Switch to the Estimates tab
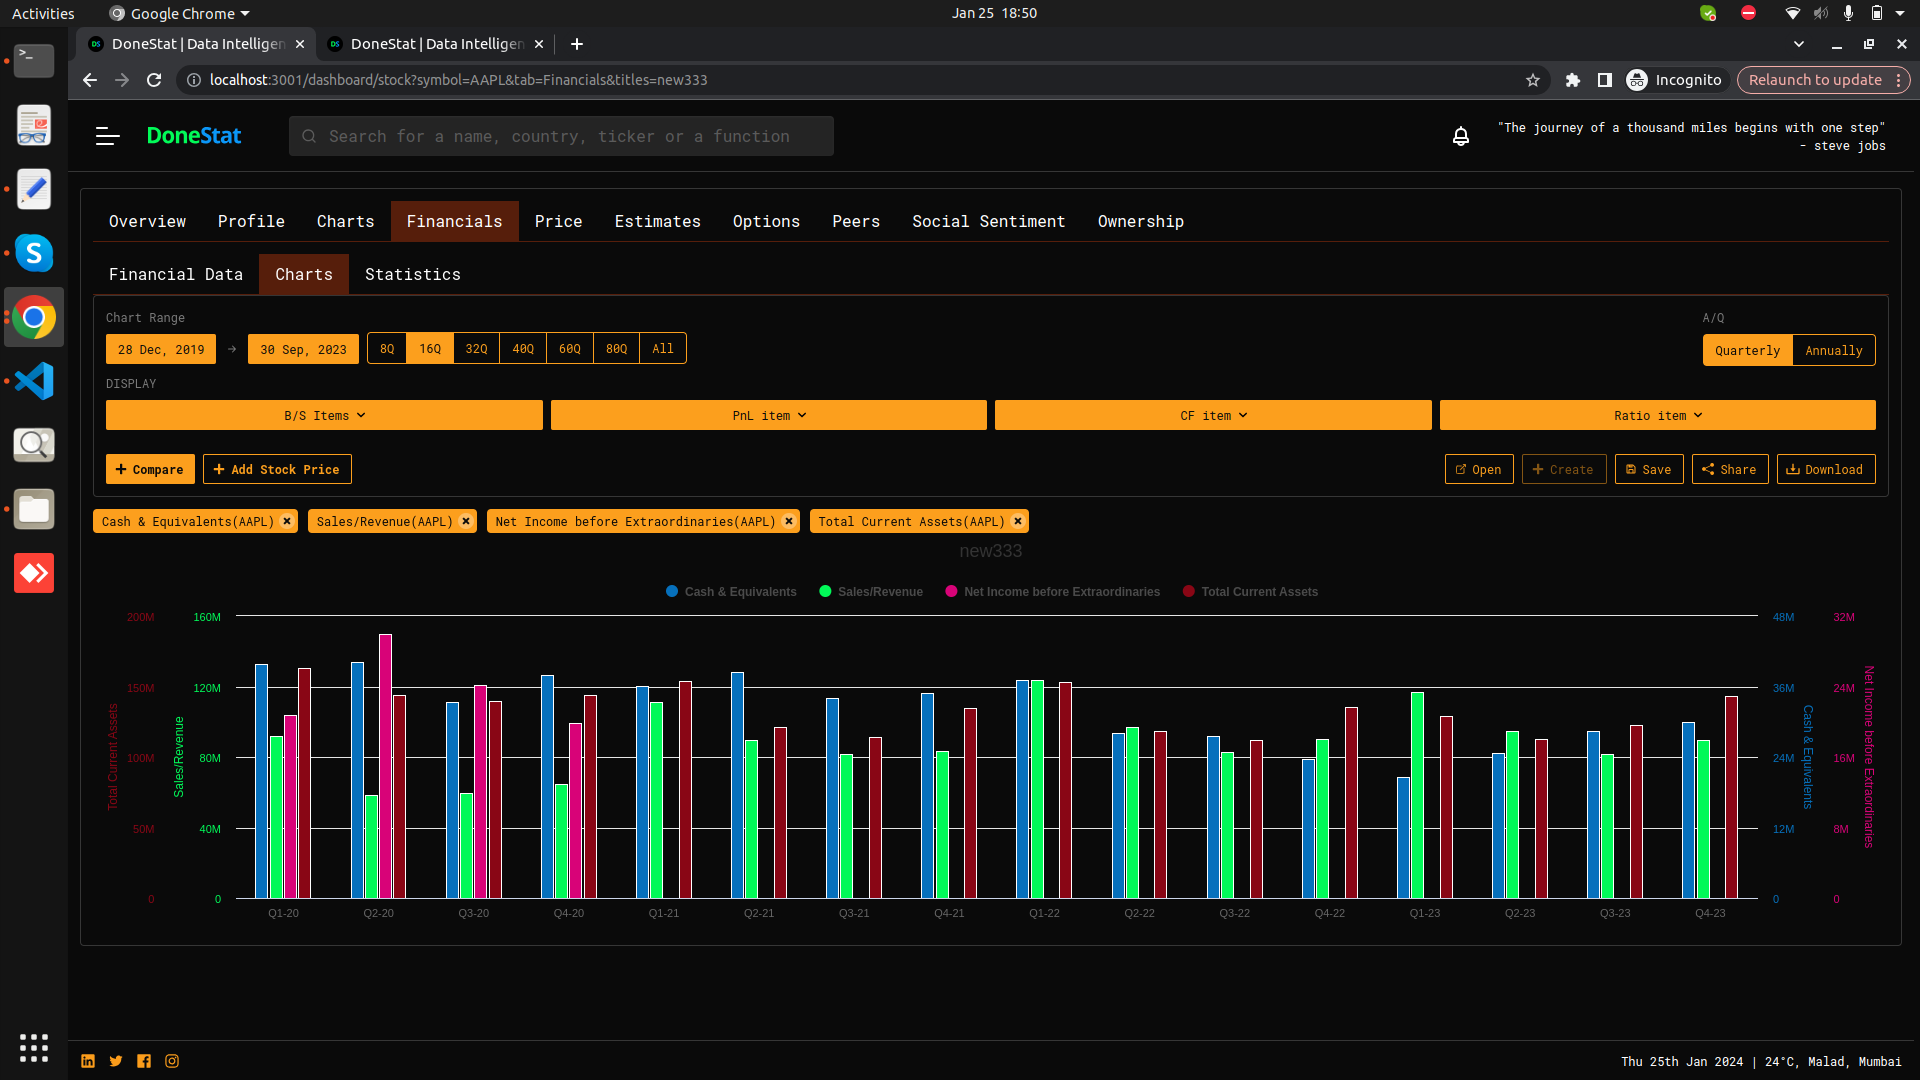 (x=657, y=221)
